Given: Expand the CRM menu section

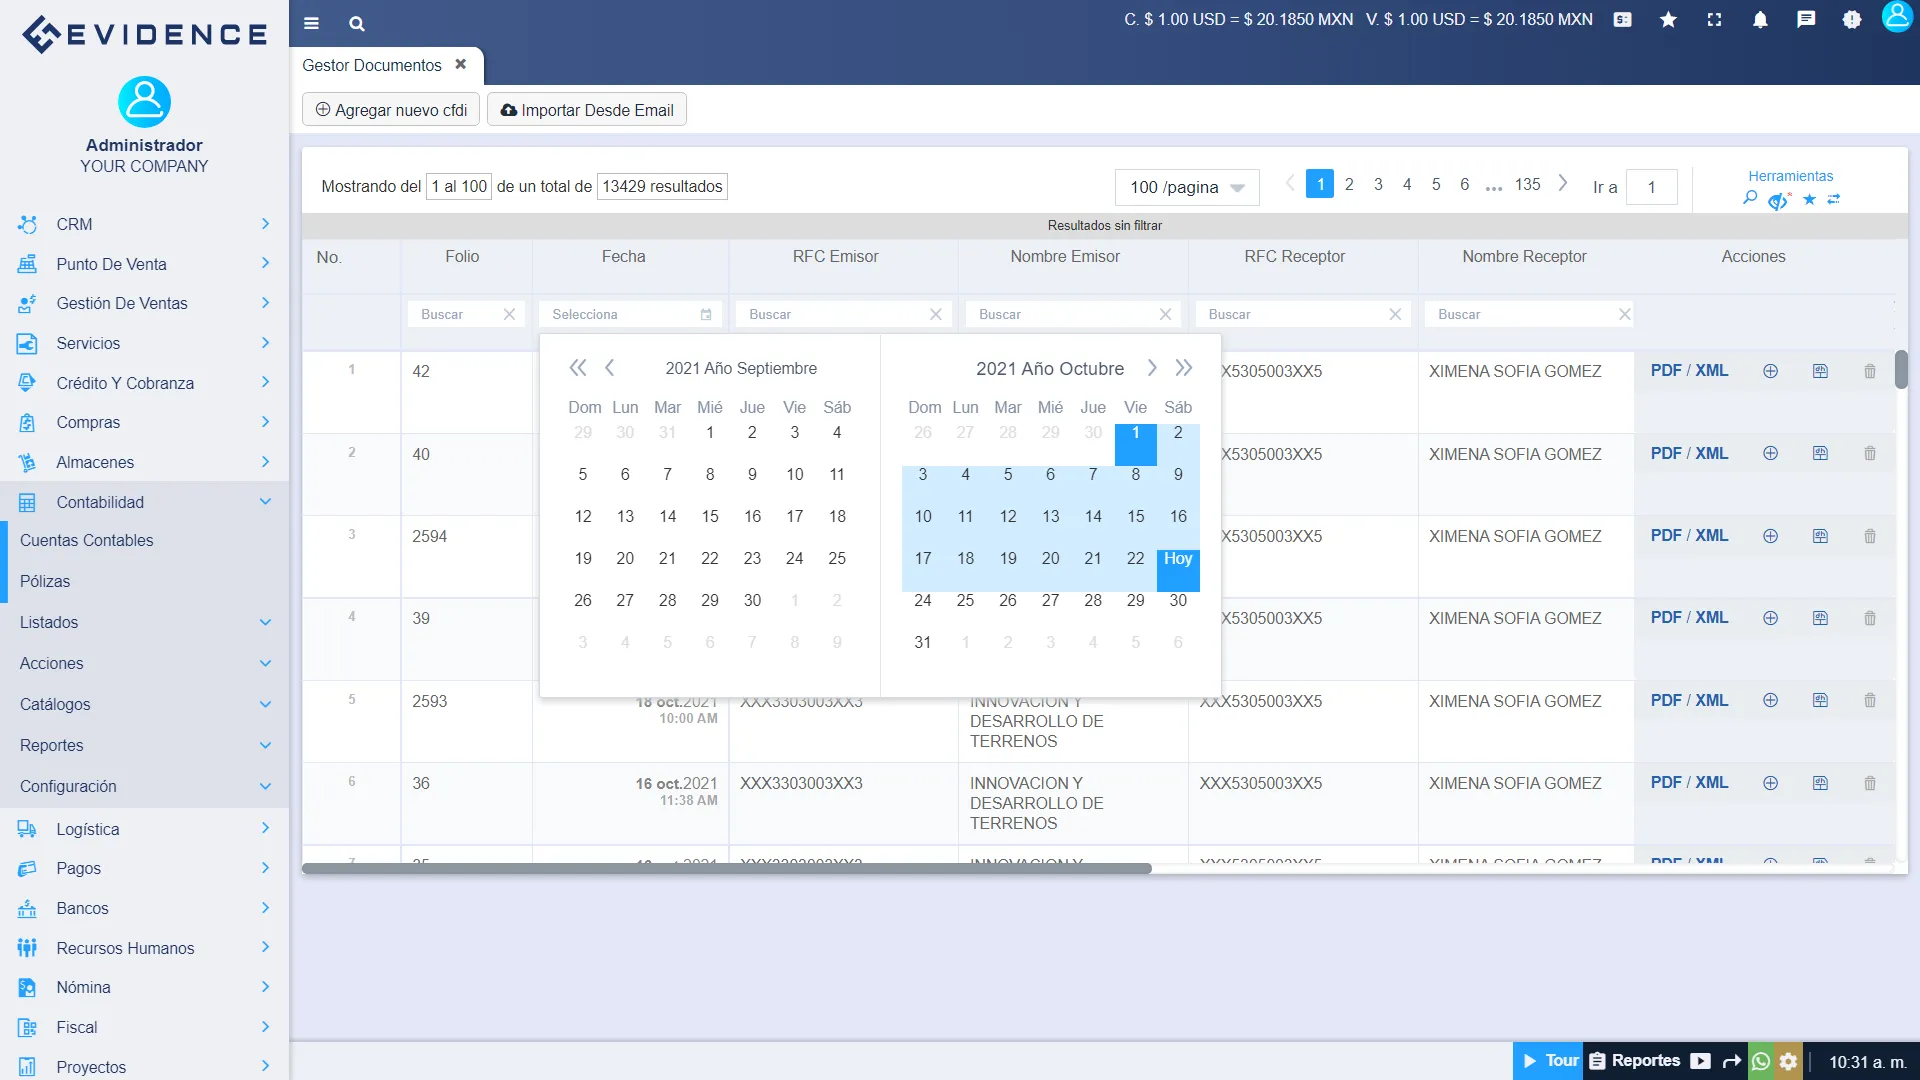Looking at the screenshot, I should click(x=144, y=224).
